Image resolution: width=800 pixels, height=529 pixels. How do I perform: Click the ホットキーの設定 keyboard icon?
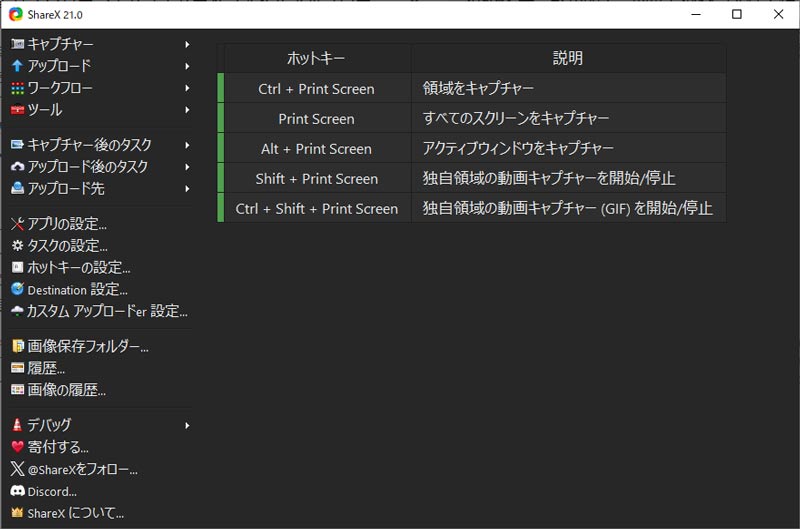pyautogui.click(x=17, y=267)
